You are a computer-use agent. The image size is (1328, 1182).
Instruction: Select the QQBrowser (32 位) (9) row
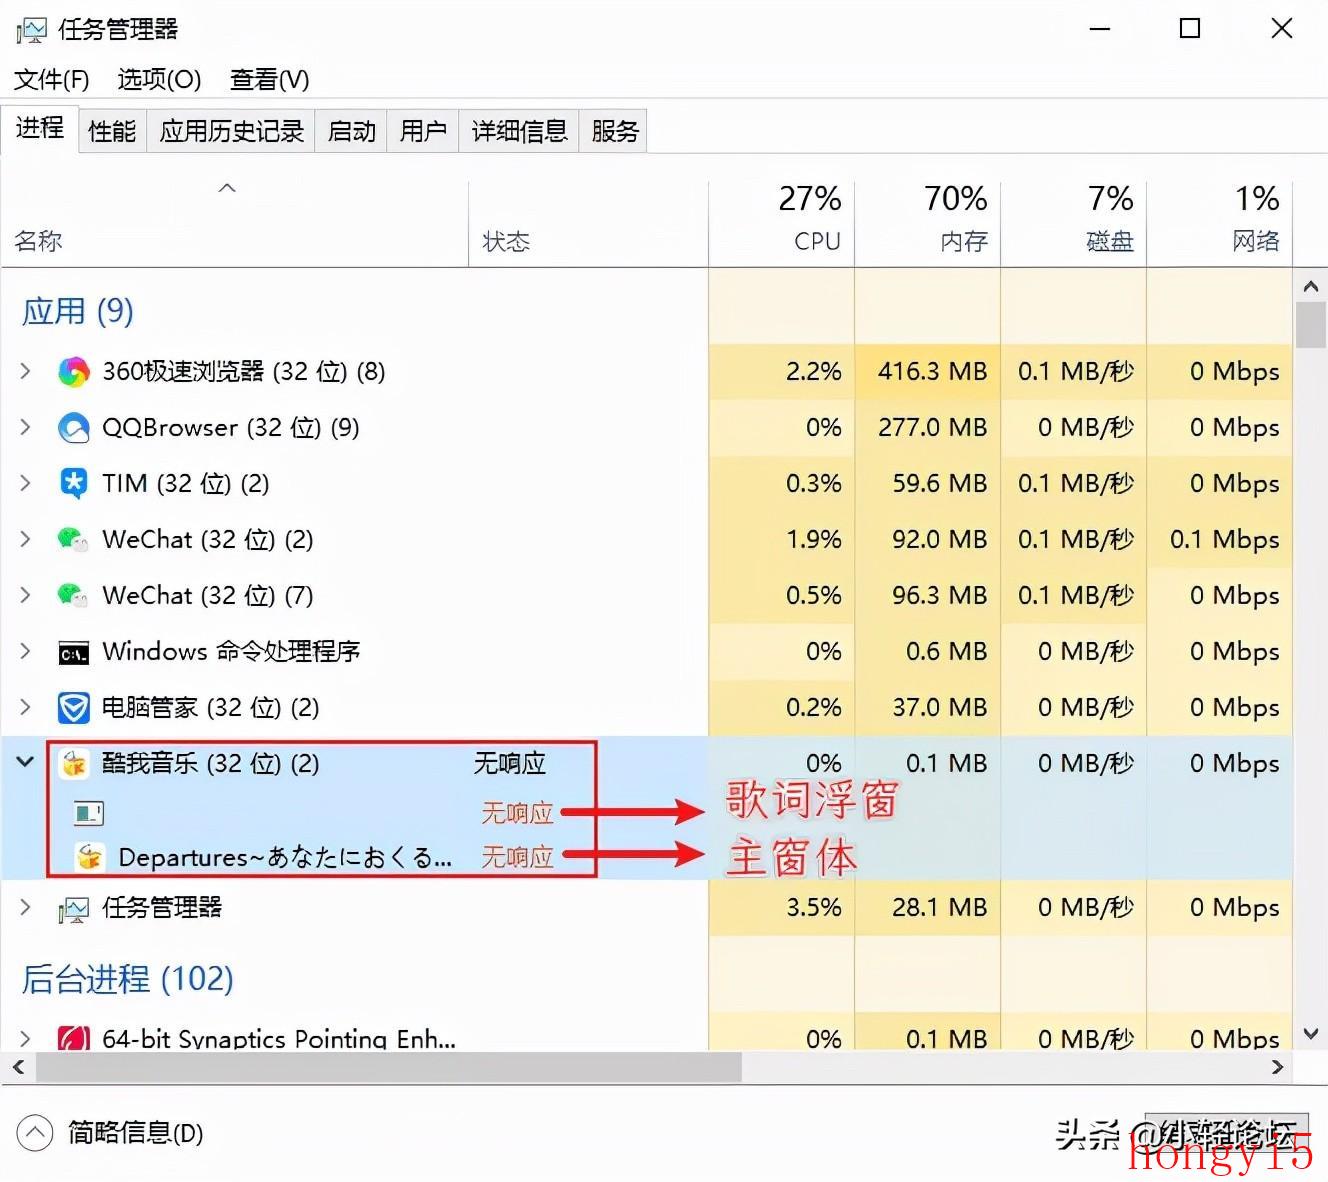coord(646,428)
